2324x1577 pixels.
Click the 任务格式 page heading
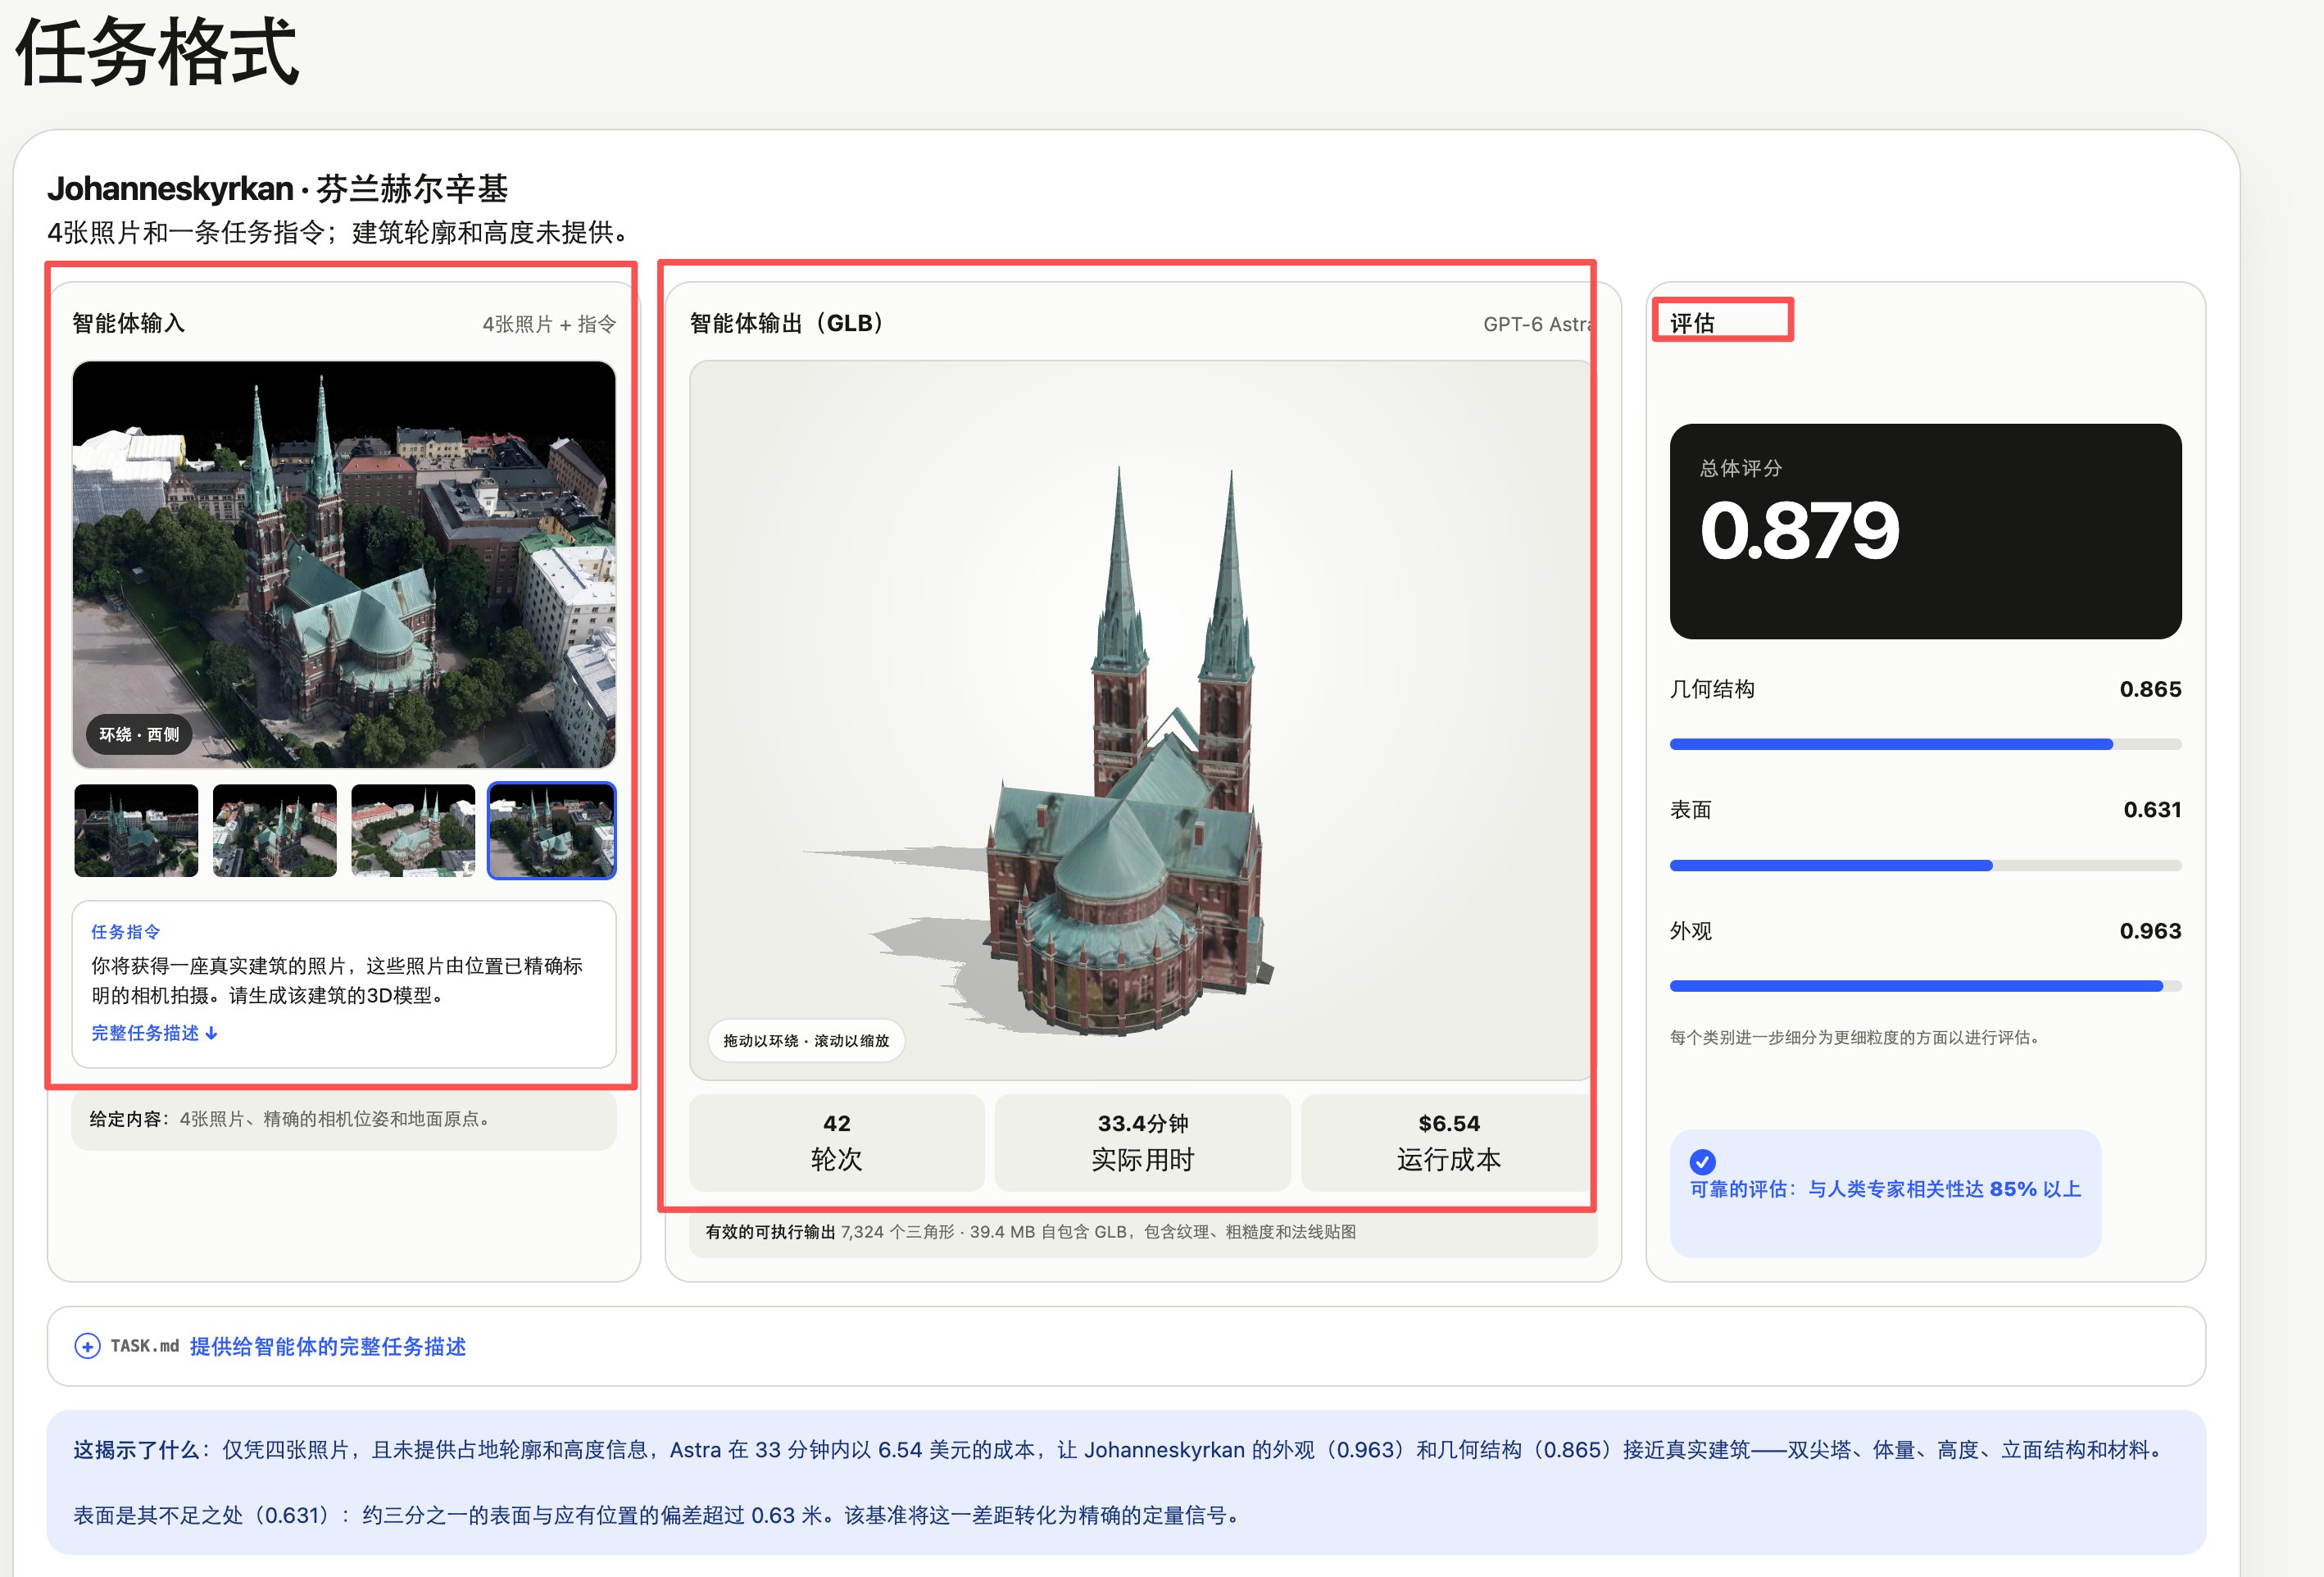(x=157, y=52)
